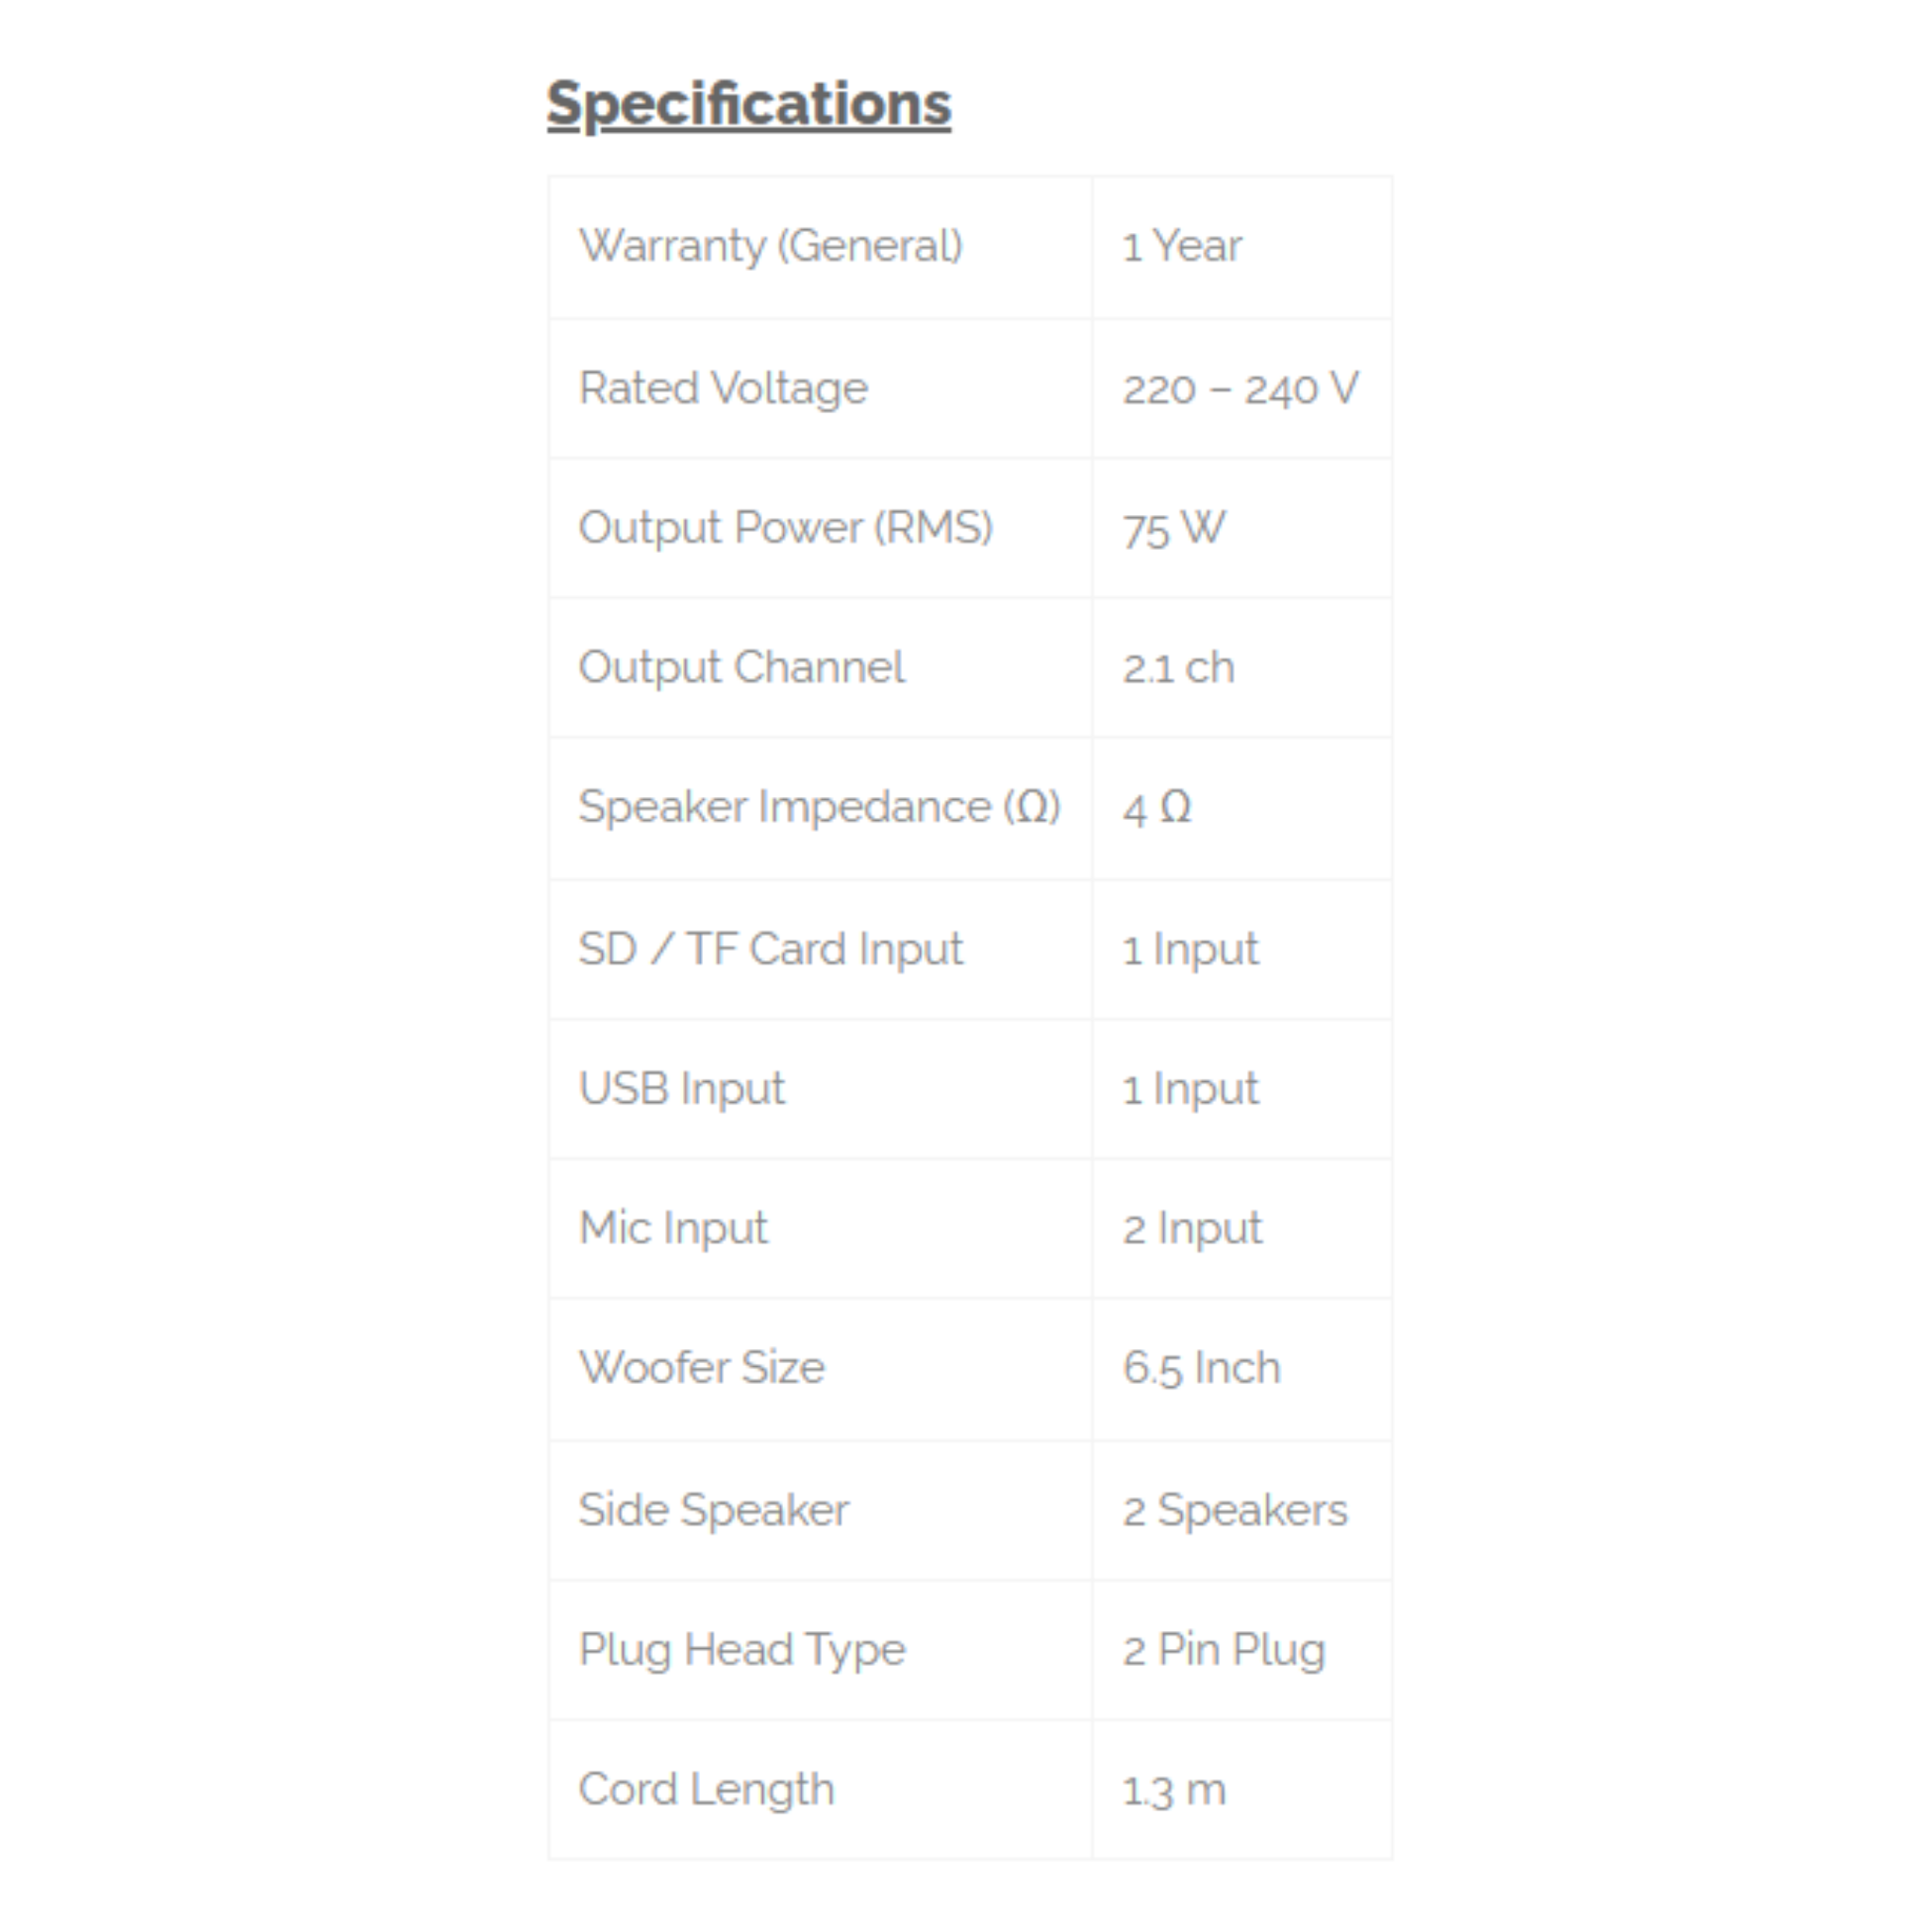
Task: Click the Specifications heading
Action: [x=748, y=104]
